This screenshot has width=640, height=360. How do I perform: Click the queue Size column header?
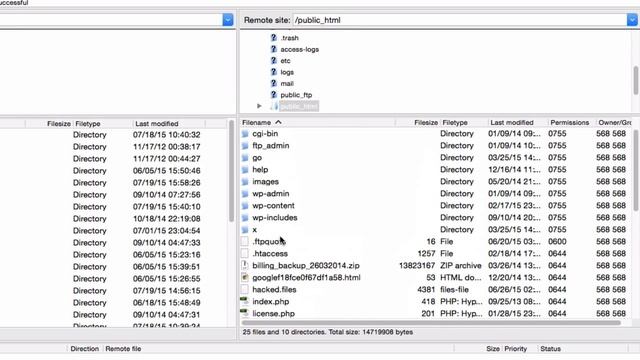point(493,349)
